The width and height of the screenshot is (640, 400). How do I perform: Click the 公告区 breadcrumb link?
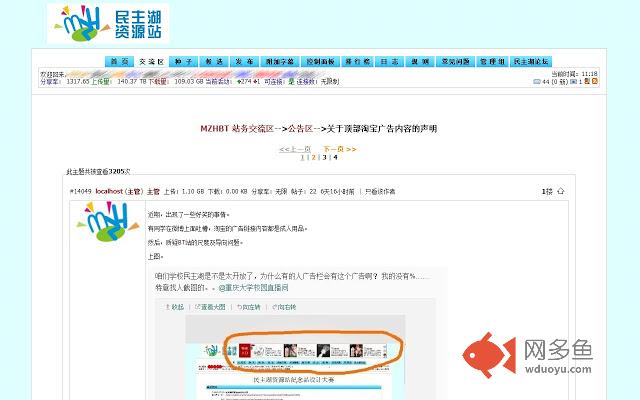(x=300, y=129)
